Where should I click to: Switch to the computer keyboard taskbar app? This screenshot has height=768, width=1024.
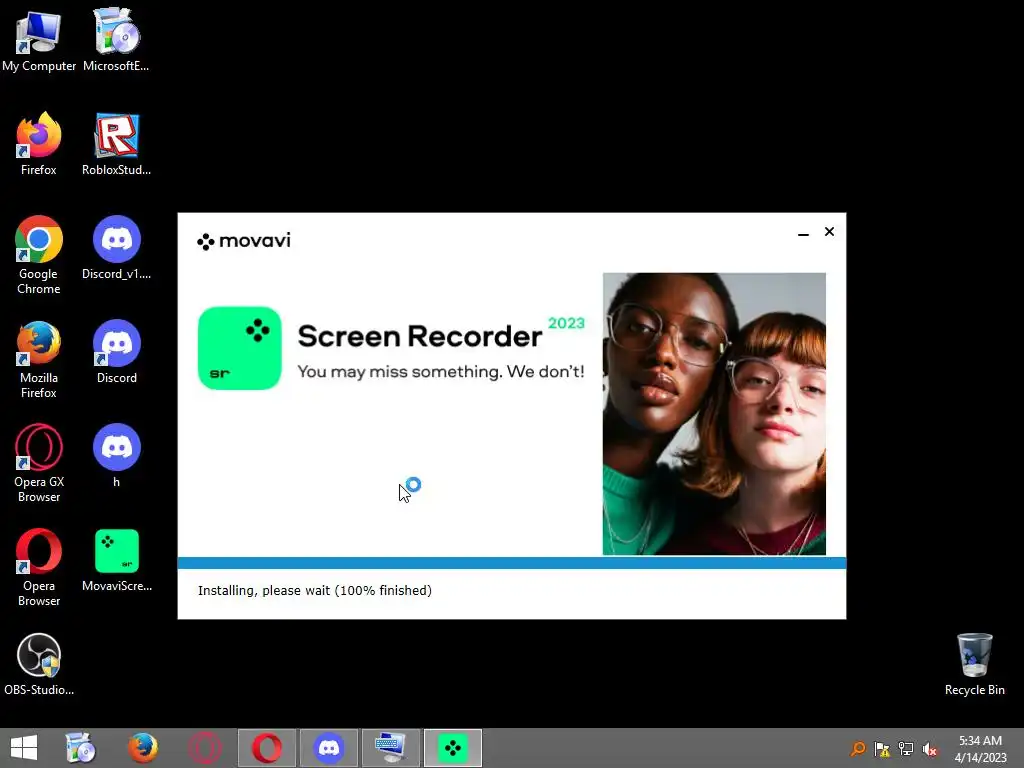tap(391, 748)
